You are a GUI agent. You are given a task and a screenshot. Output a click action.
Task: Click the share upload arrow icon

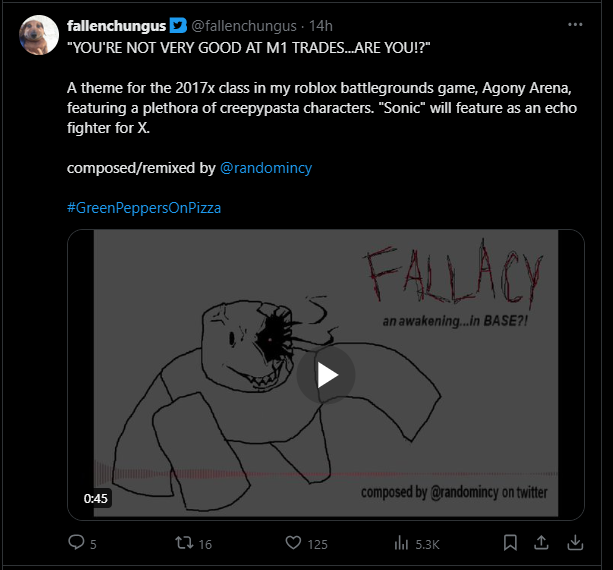(x=542, y=543)
